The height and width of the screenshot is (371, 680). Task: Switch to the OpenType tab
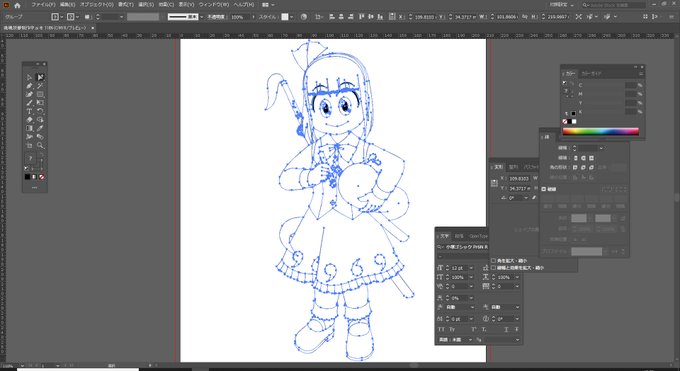point(479,236)
